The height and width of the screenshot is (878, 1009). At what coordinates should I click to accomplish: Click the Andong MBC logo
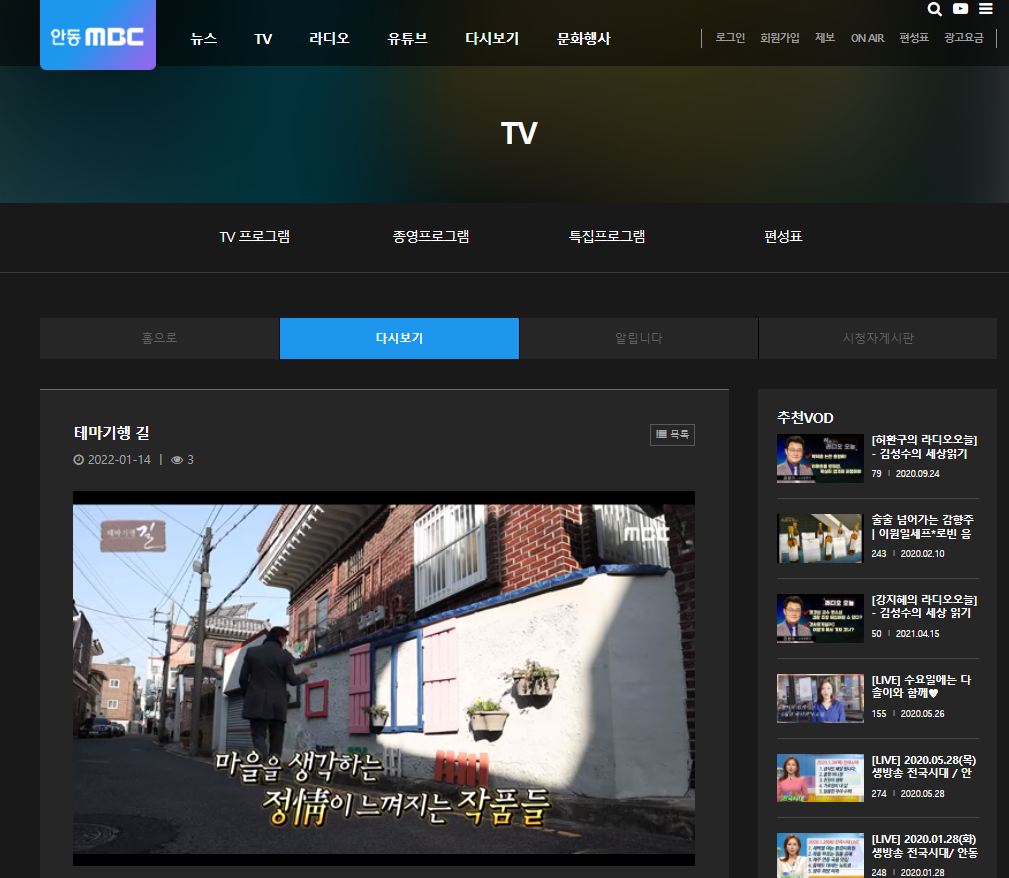click(x=98, y=37)
